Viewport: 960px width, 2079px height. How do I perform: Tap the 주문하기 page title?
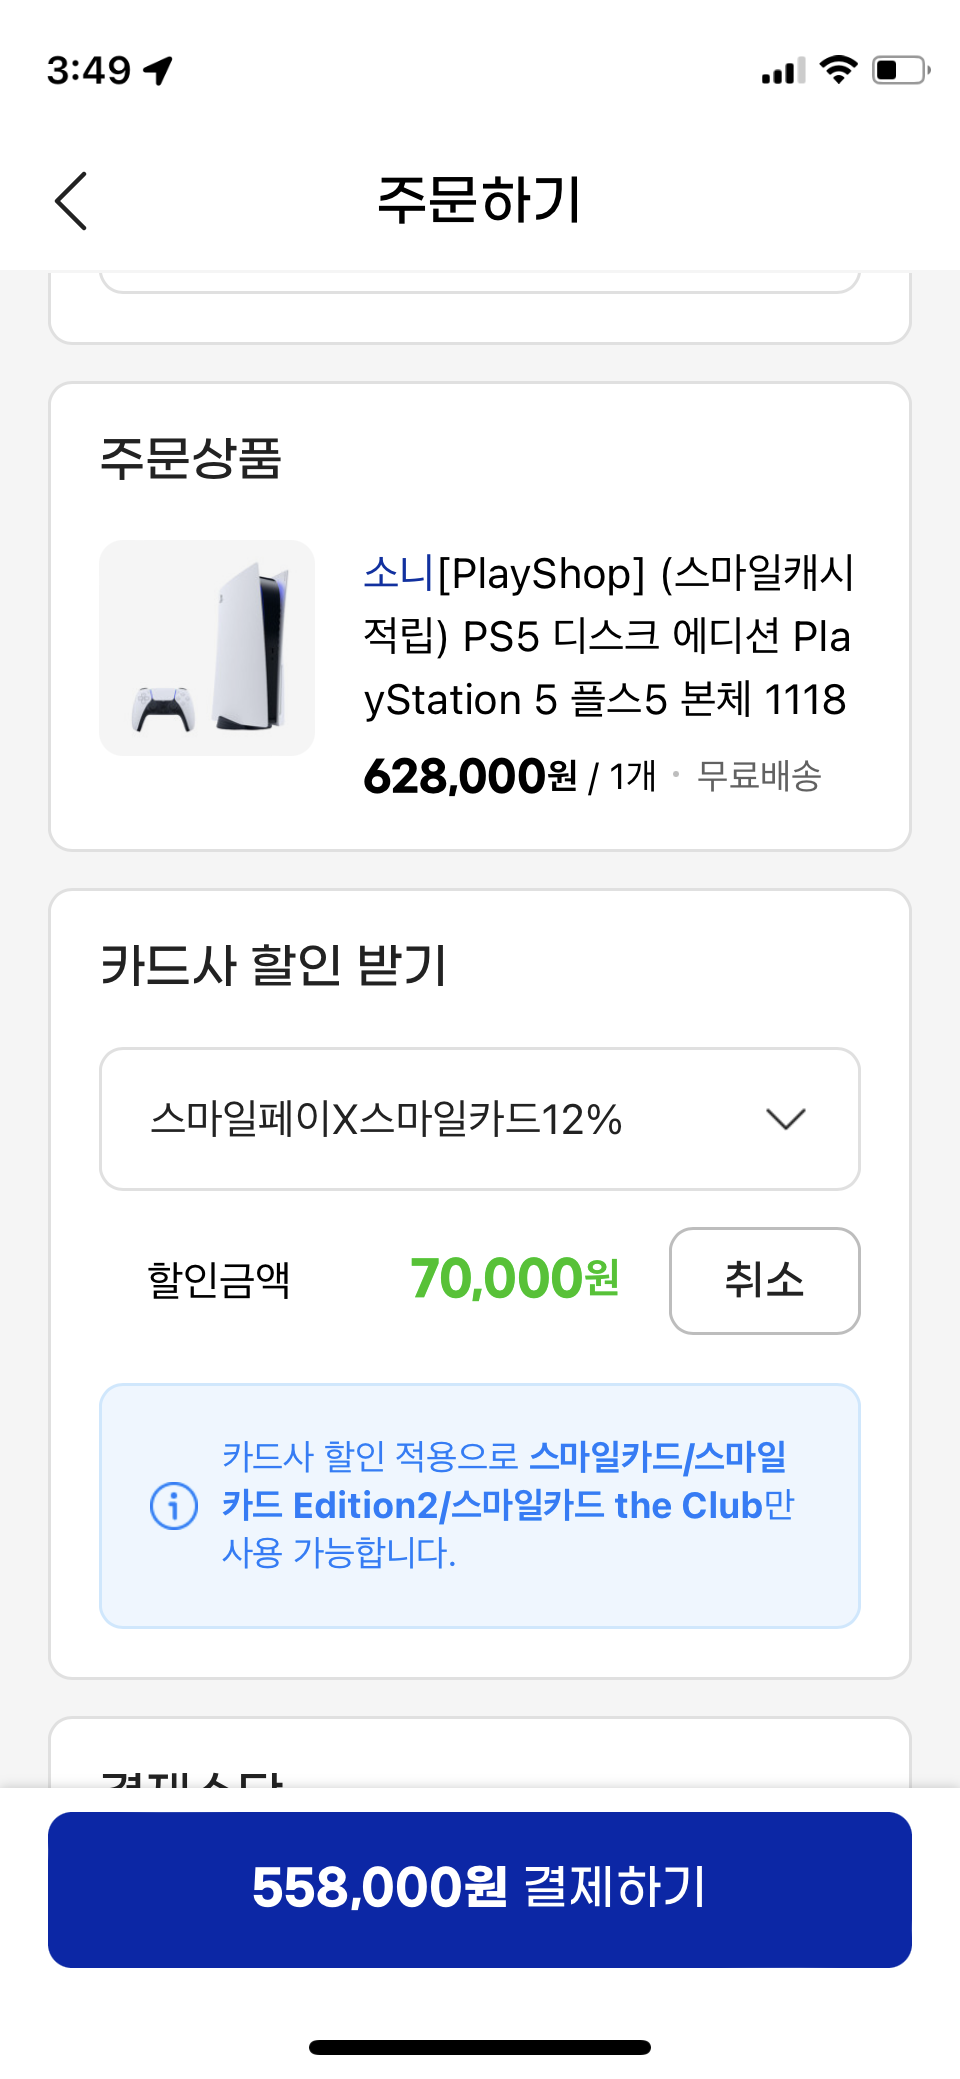pos(479,199)
